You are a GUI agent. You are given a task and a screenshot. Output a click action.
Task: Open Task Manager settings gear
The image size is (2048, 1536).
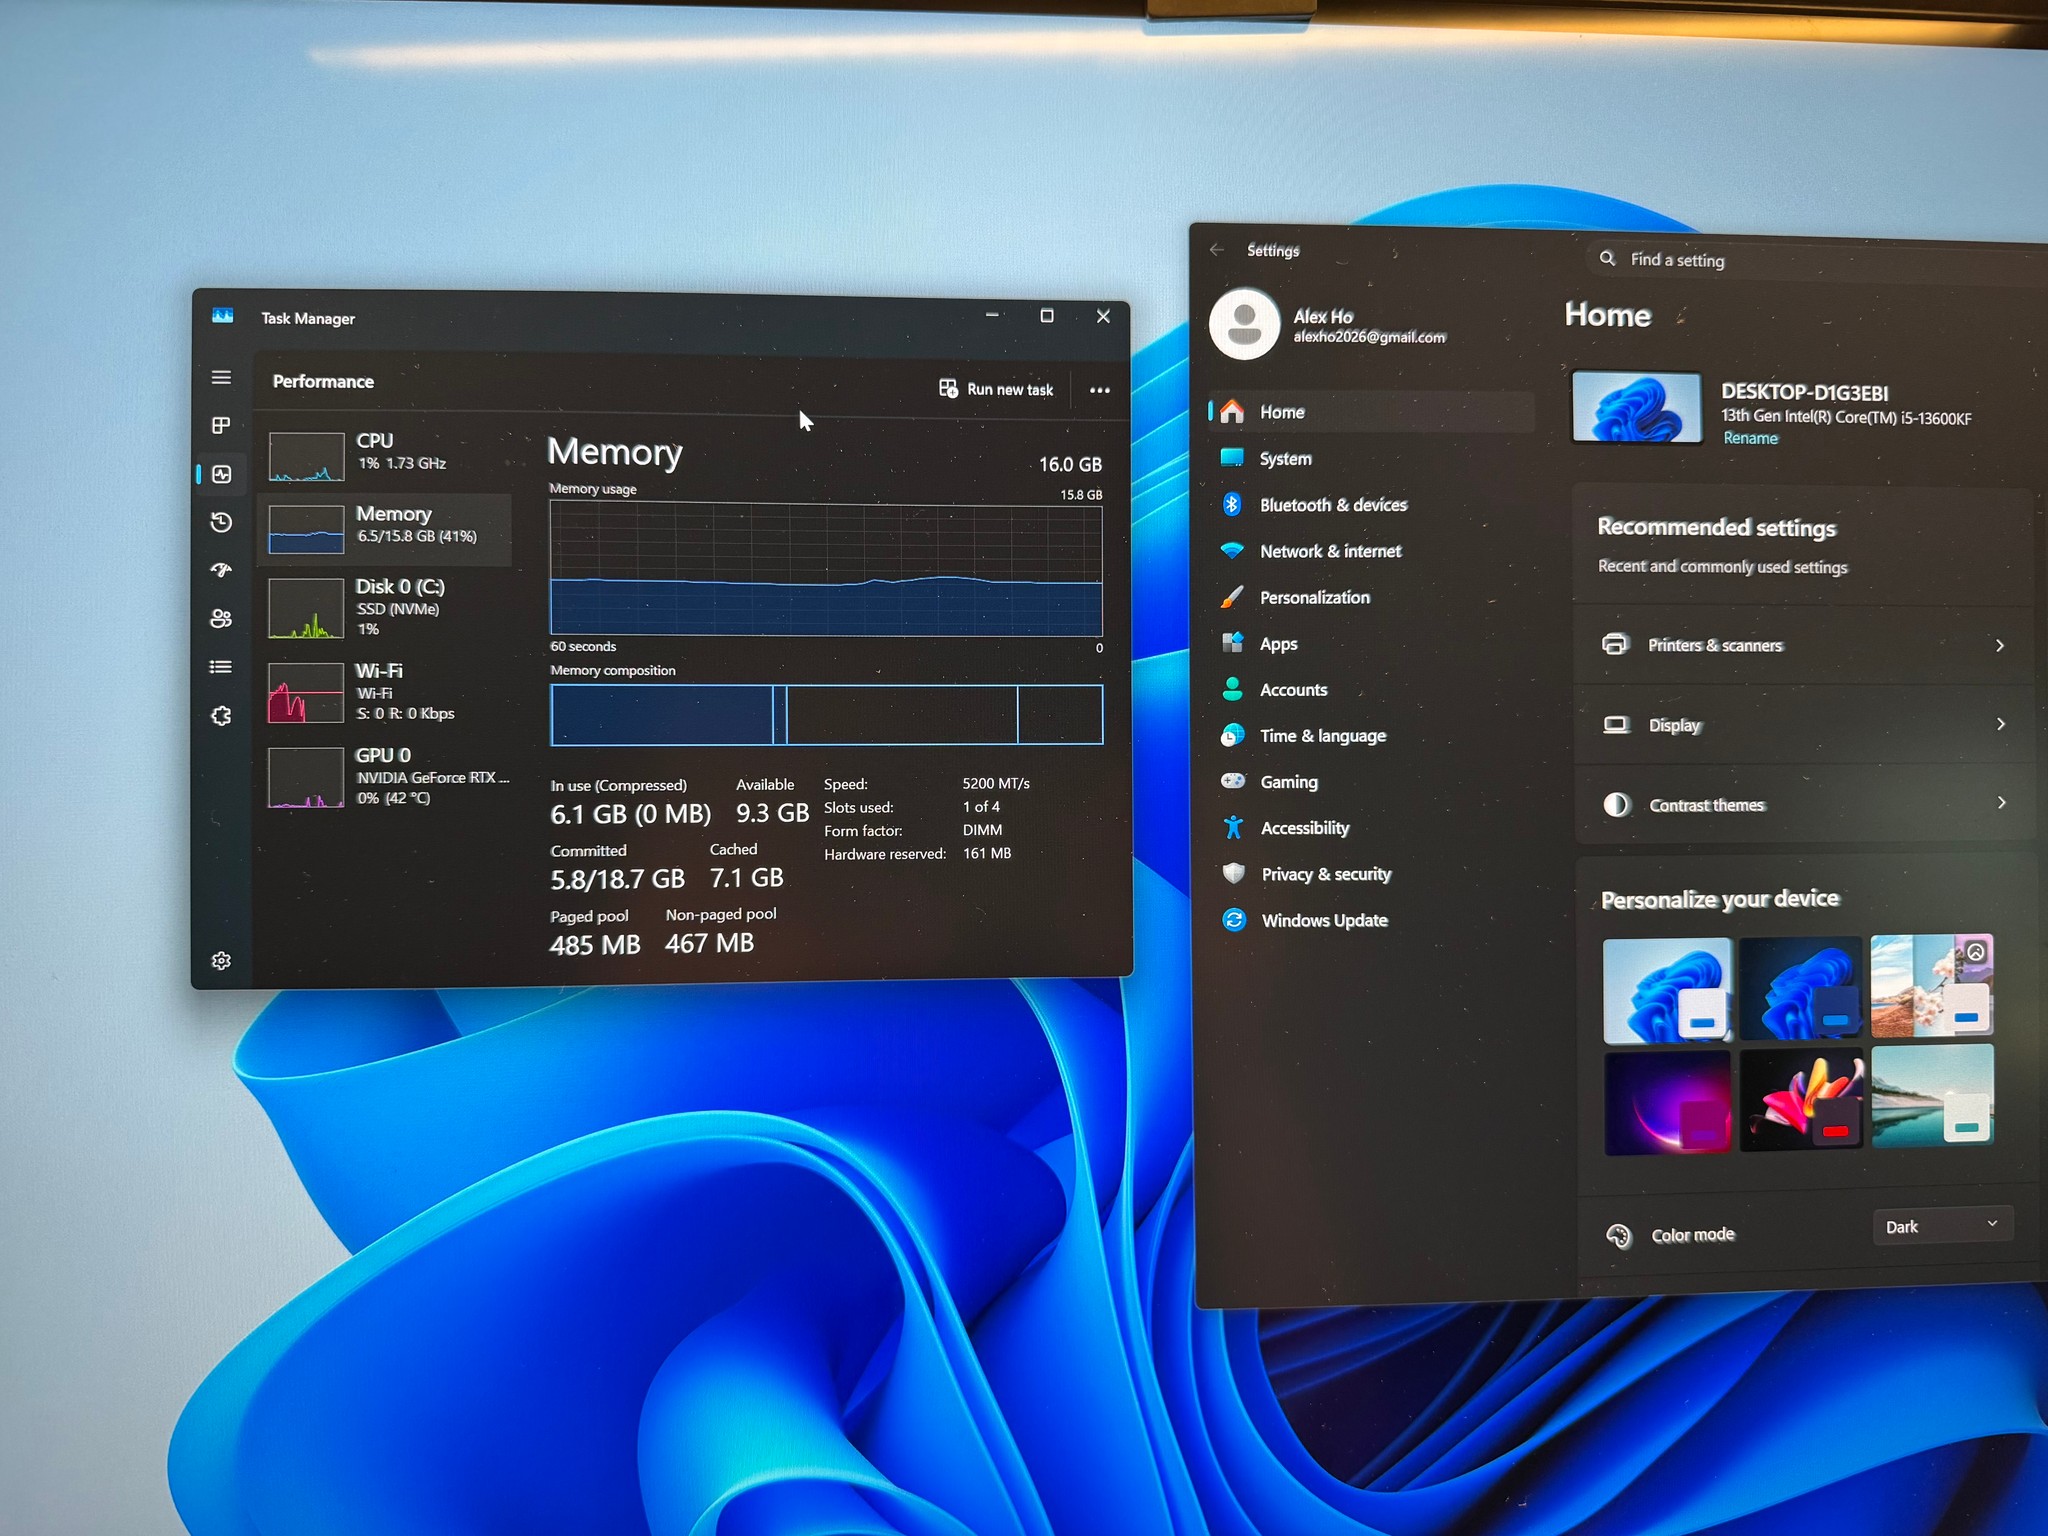point(221,960)
